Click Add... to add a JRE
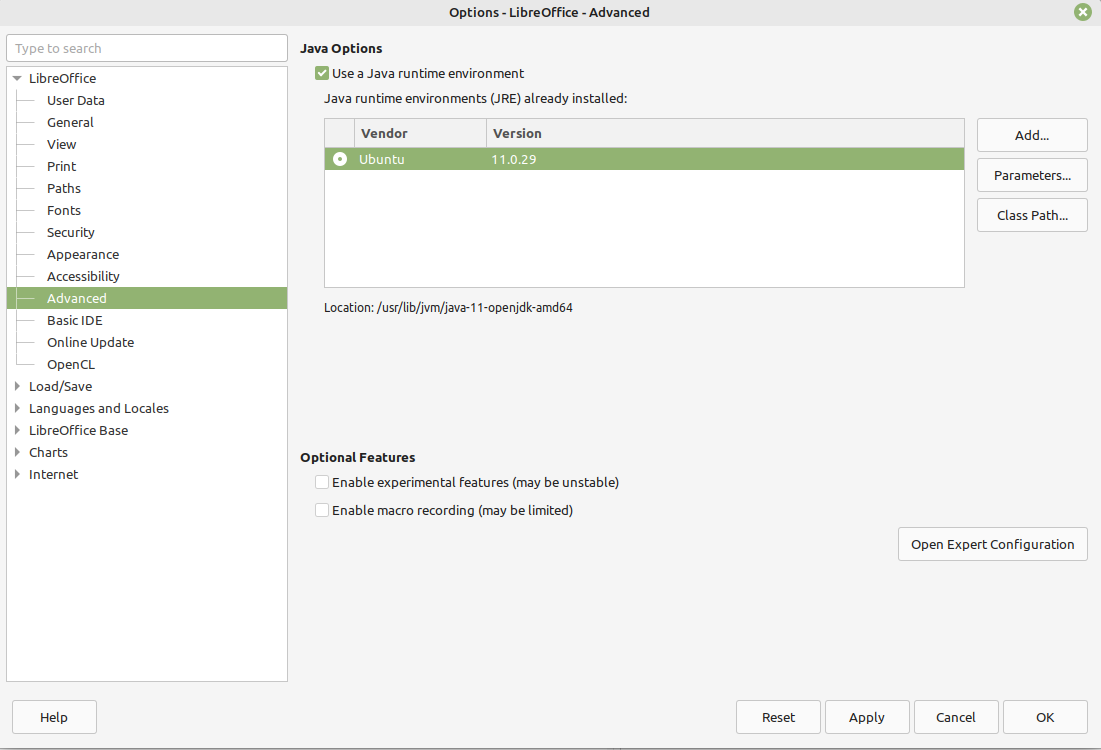This screenshot has height=750, width=1101. click(x=1031, y=135)
